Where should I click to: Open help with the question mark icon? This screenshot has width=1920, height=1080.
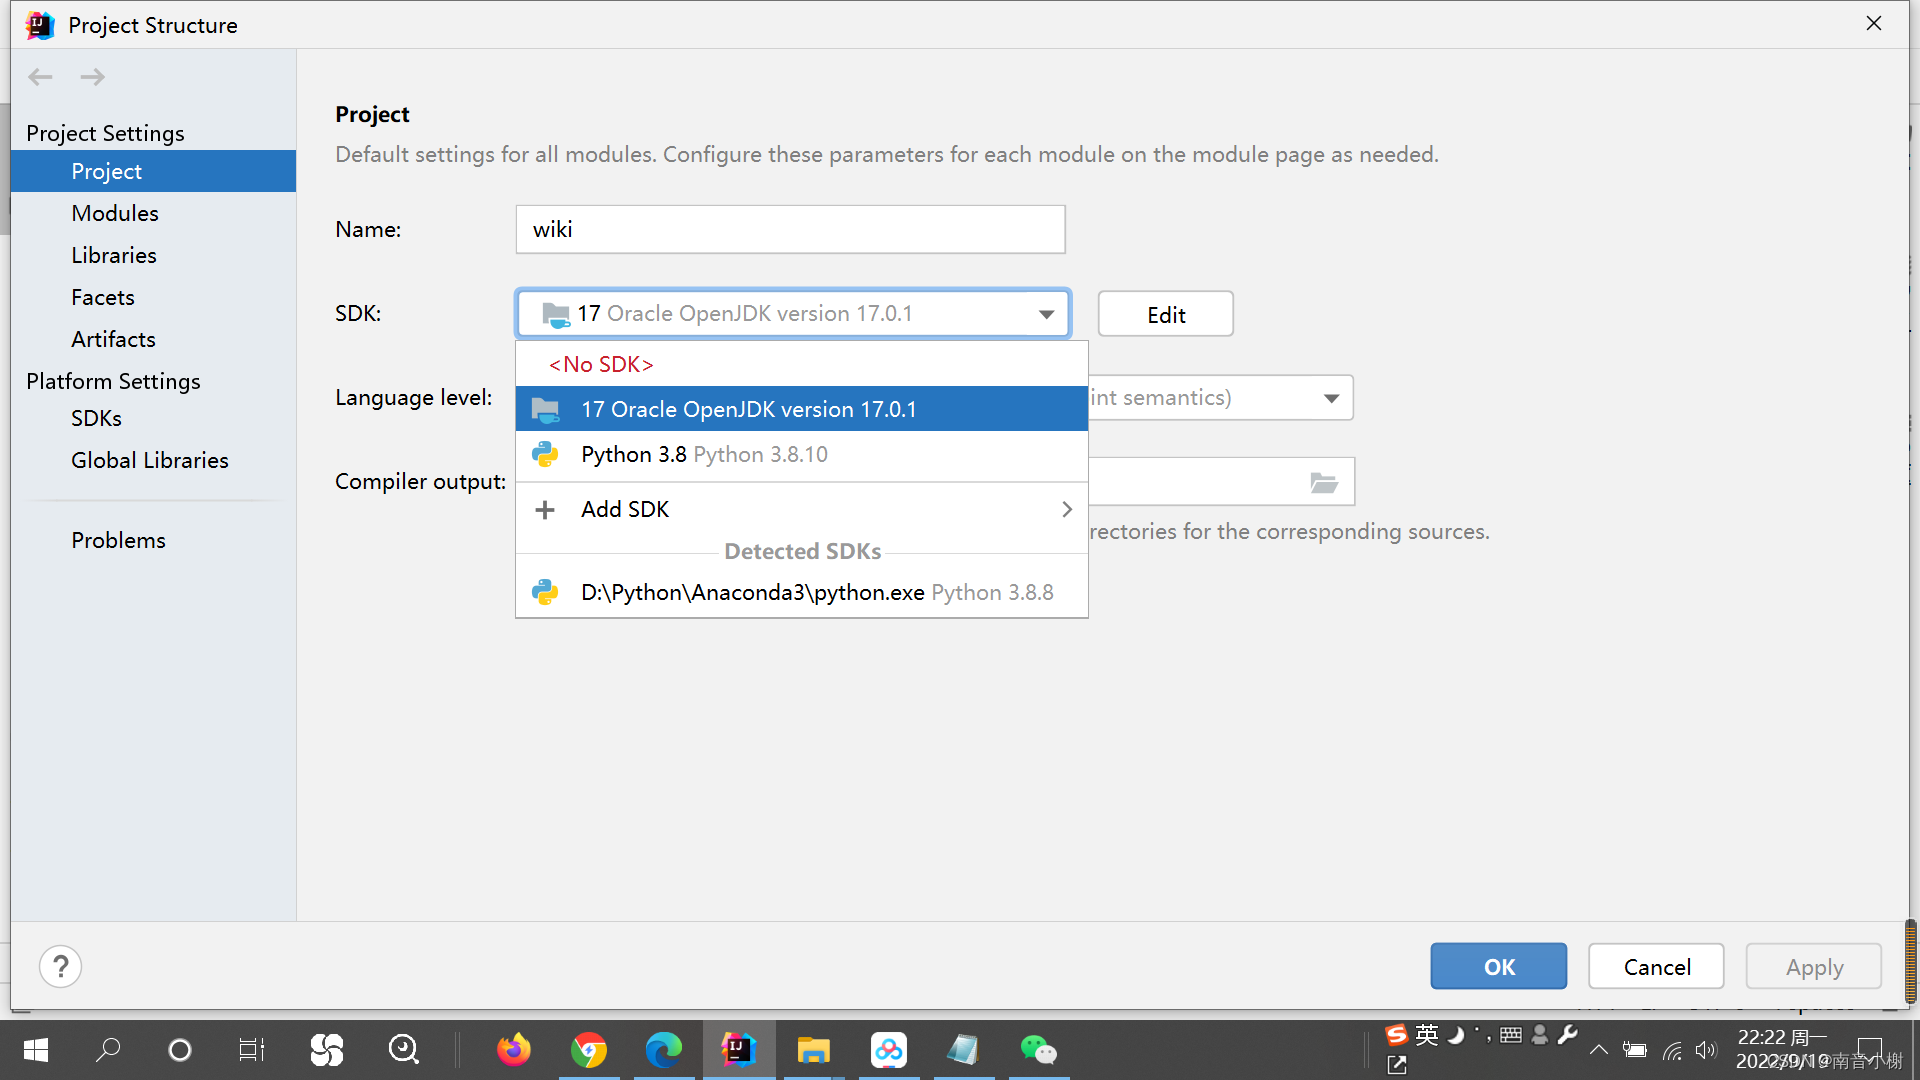pos(61,967)
